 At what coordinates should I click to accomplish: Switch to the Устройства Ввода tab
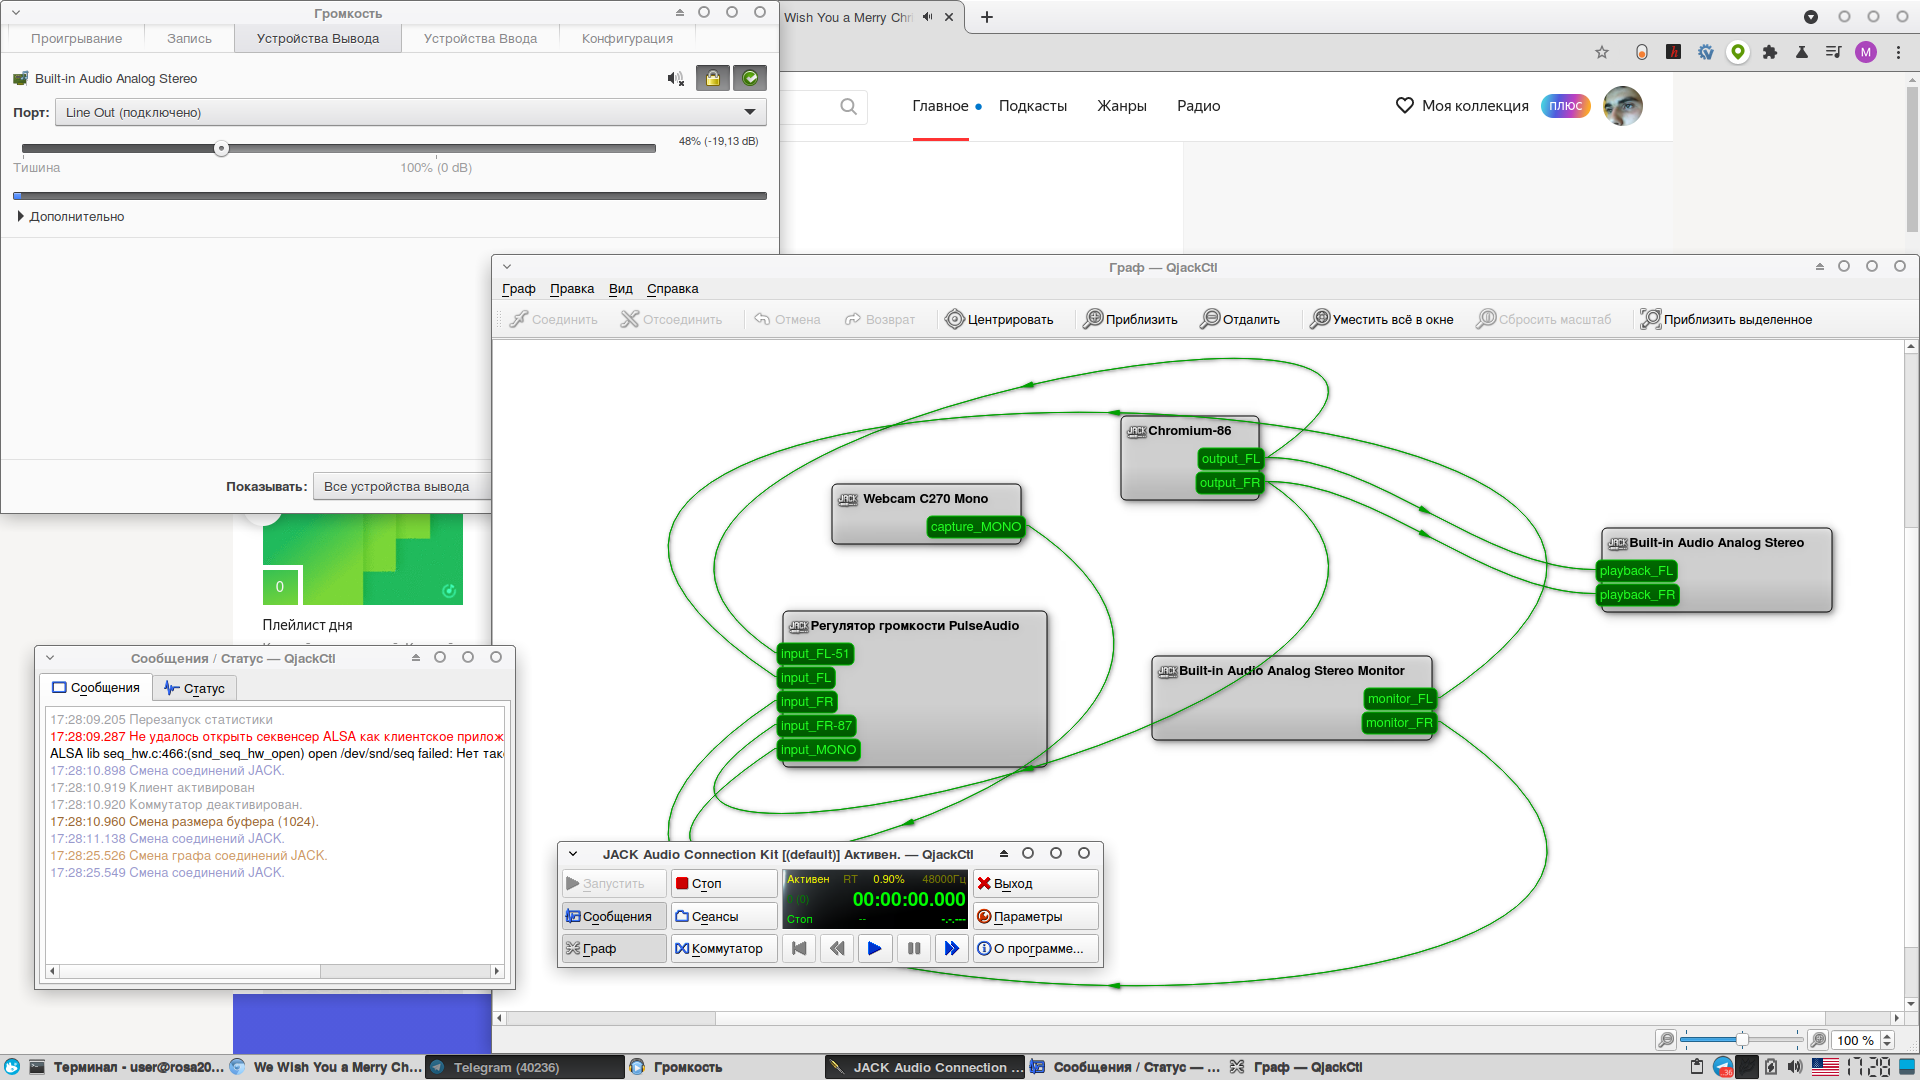pos(480,38)
